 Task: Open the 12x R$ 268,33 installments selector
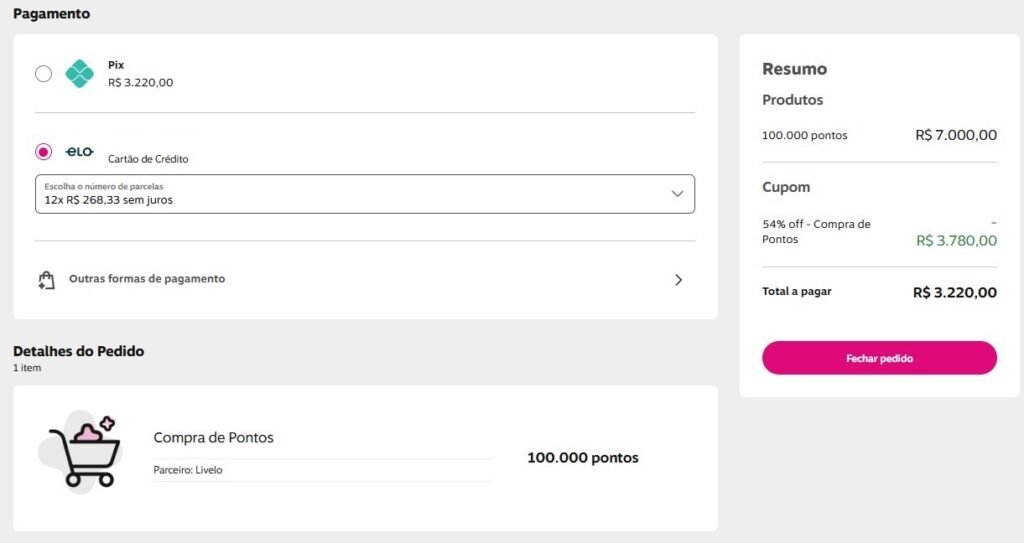[364, 194]
